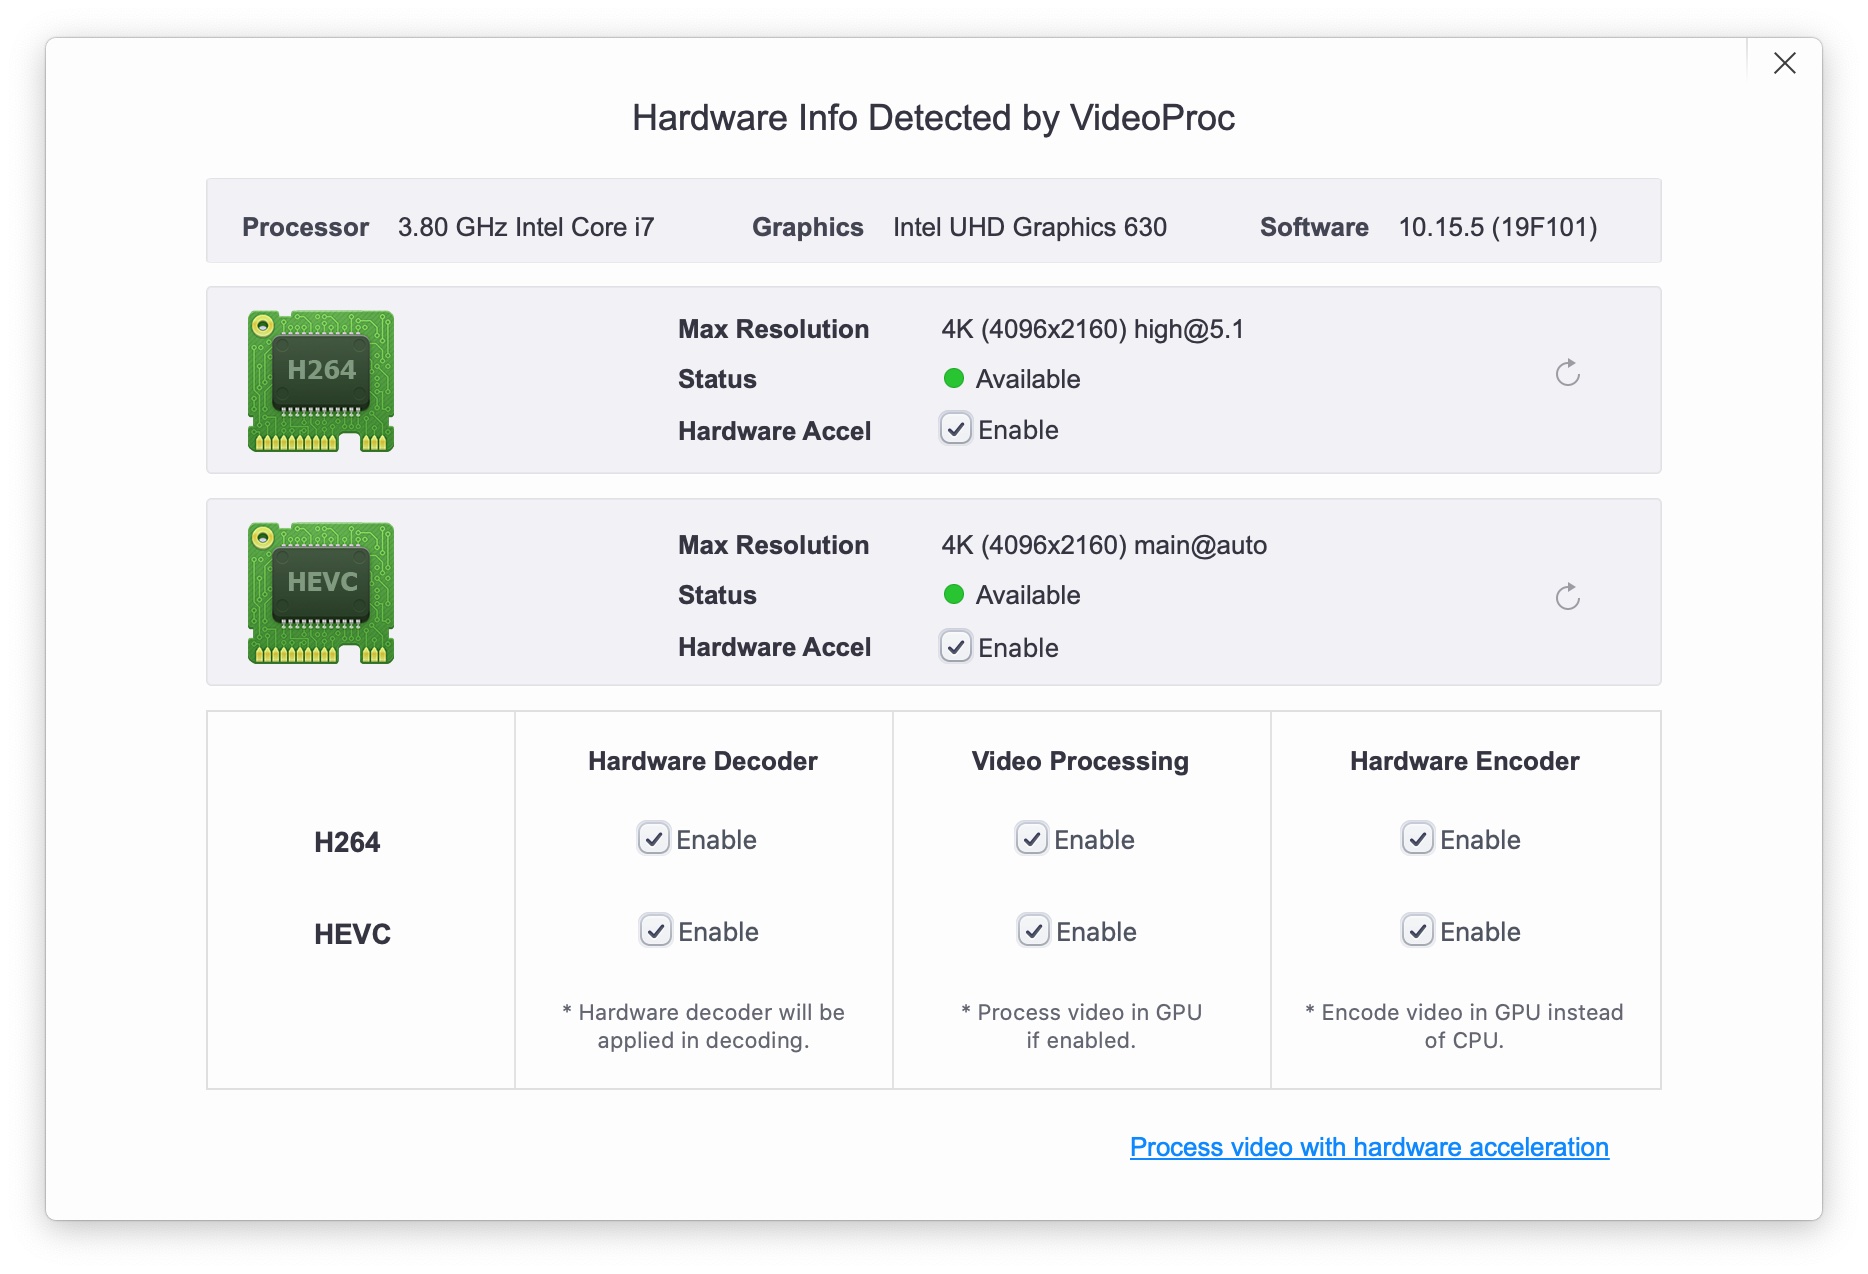1868x1274 pixels.
Task: Click 'Hardware decoder will be applied' note
Action: tap(703, 1026)
